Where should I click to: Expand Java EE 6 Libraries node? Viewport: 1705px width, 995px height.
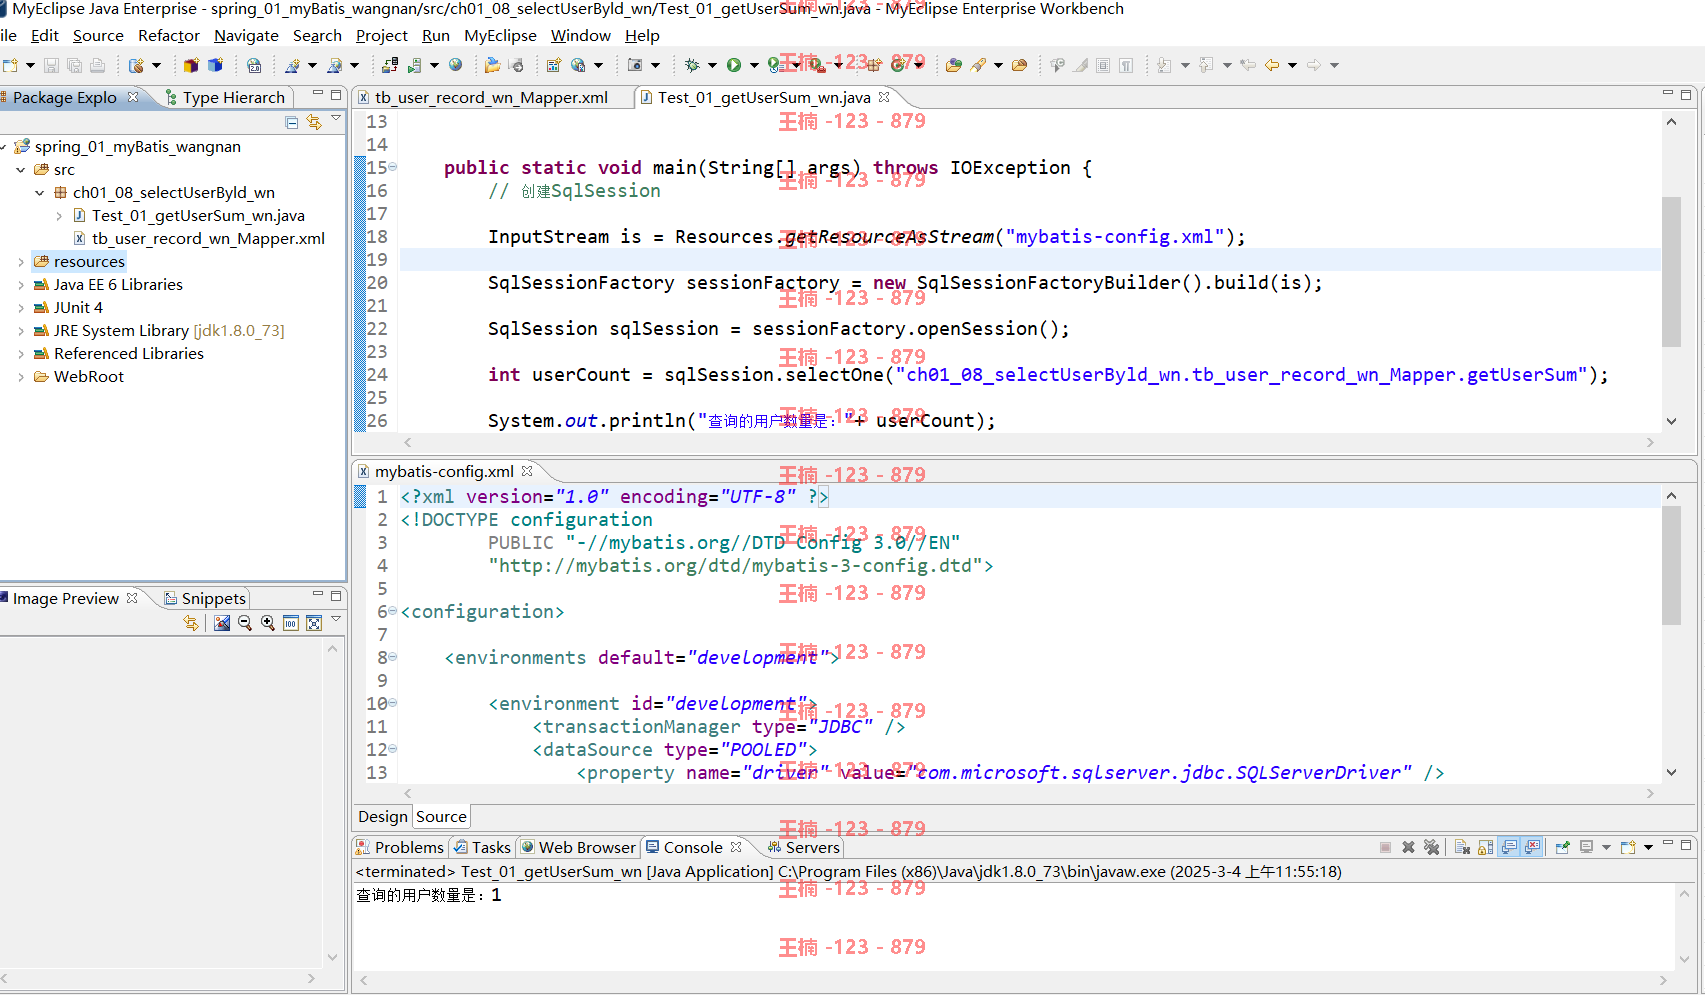click(x=21, y=285)
